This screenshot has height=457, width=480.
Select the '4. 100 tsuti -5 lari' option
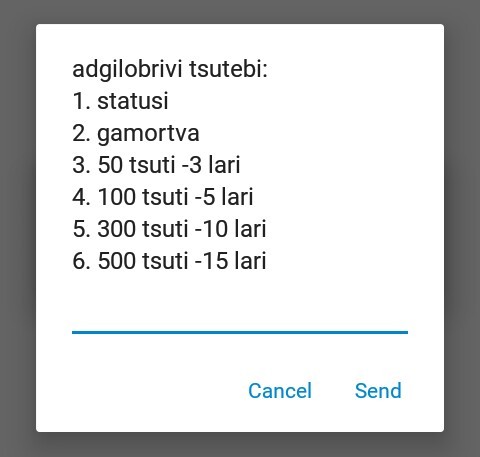[163, 197]
